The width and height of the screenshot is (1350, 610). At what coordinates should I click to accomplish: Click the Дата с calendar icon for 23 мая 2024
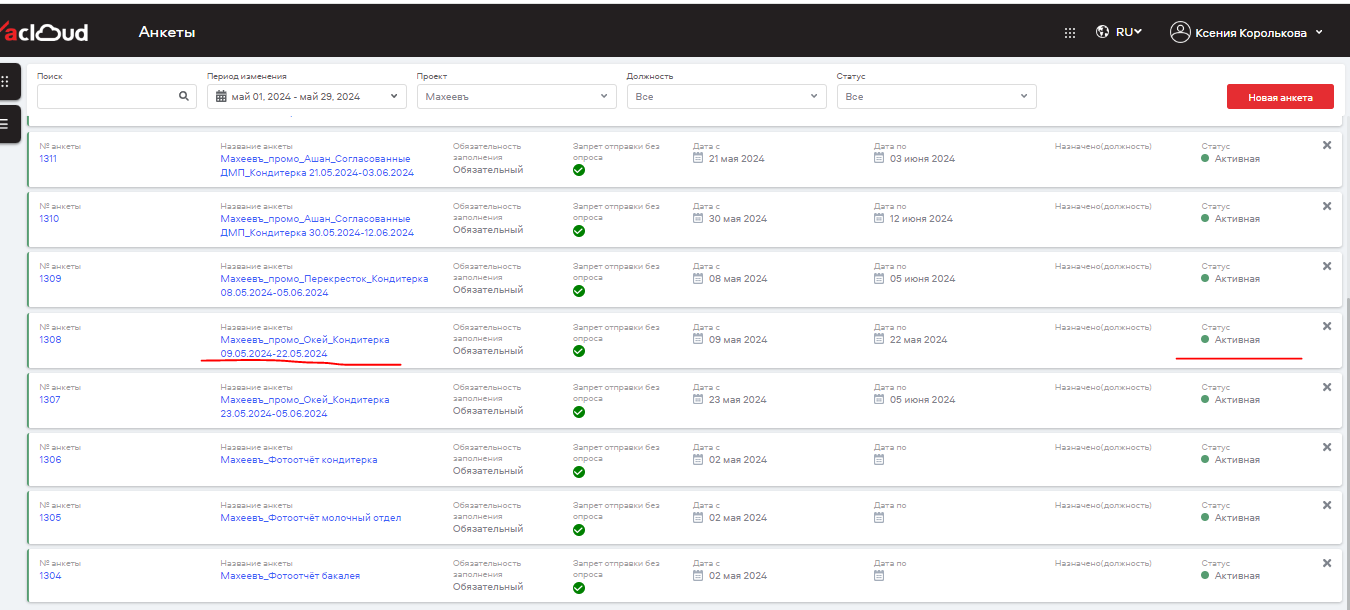pyautogui.click(x=698, y=399)
